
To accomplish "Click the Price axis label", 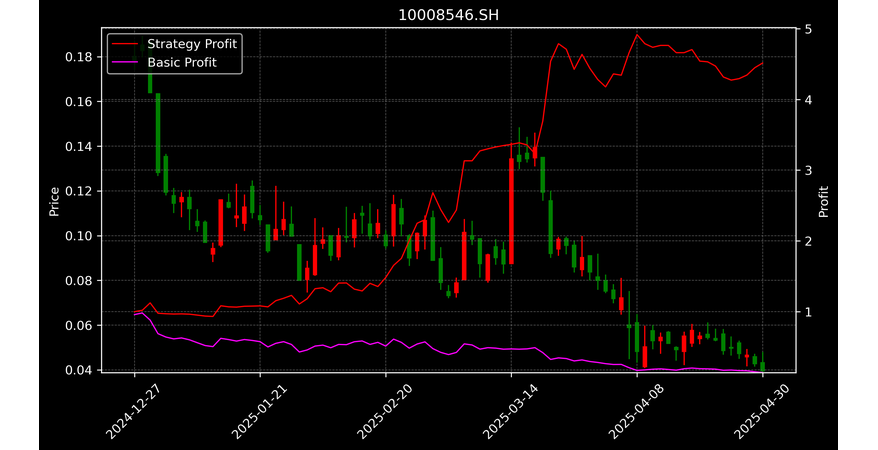I will coord(54,202).
